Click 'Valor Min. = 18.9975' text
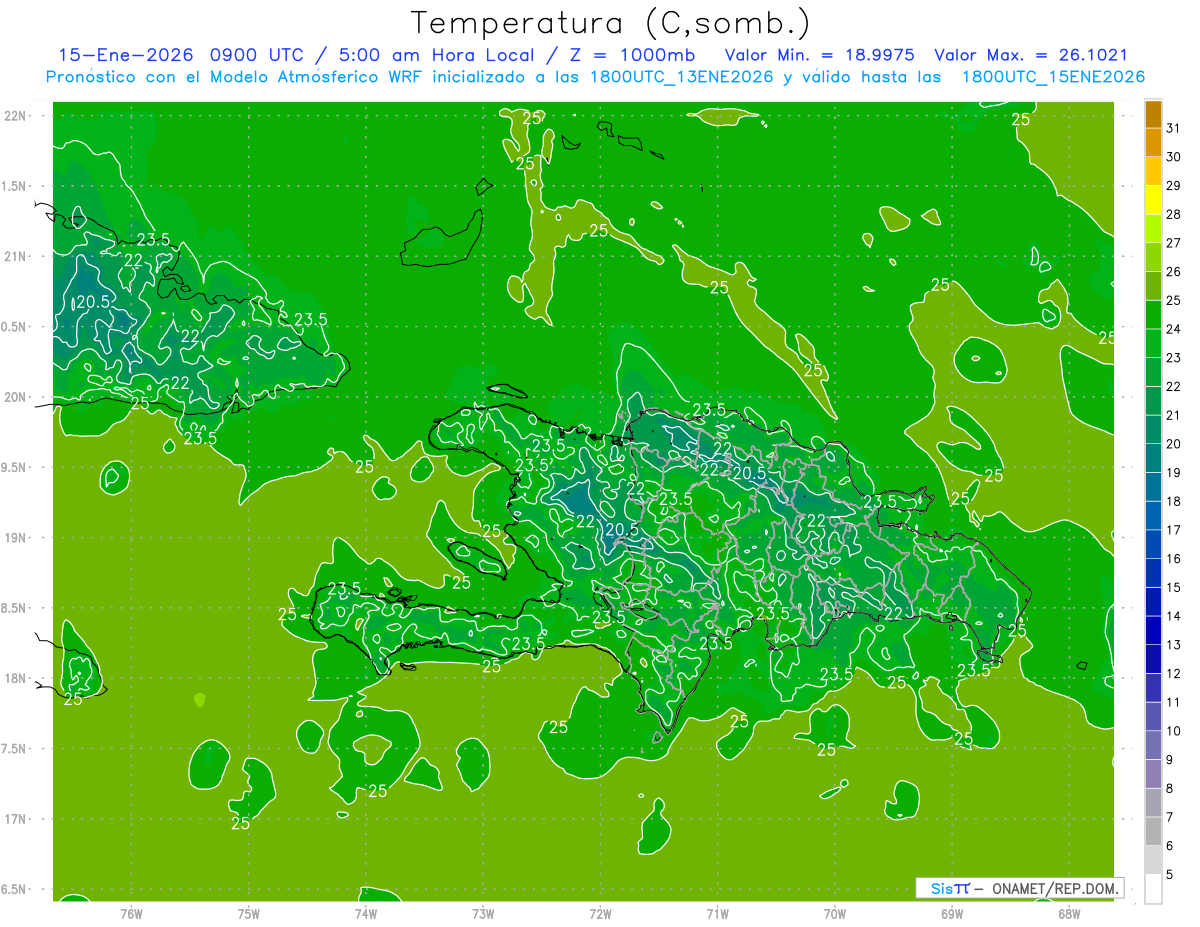This screenshot has width=1200, height=927. [x=819, y=55]
